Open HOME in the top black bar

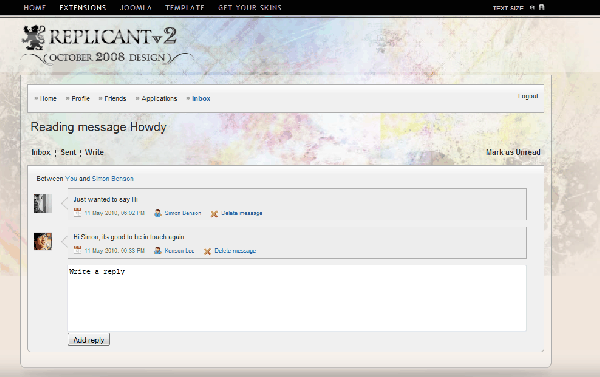tap(35, 7)
